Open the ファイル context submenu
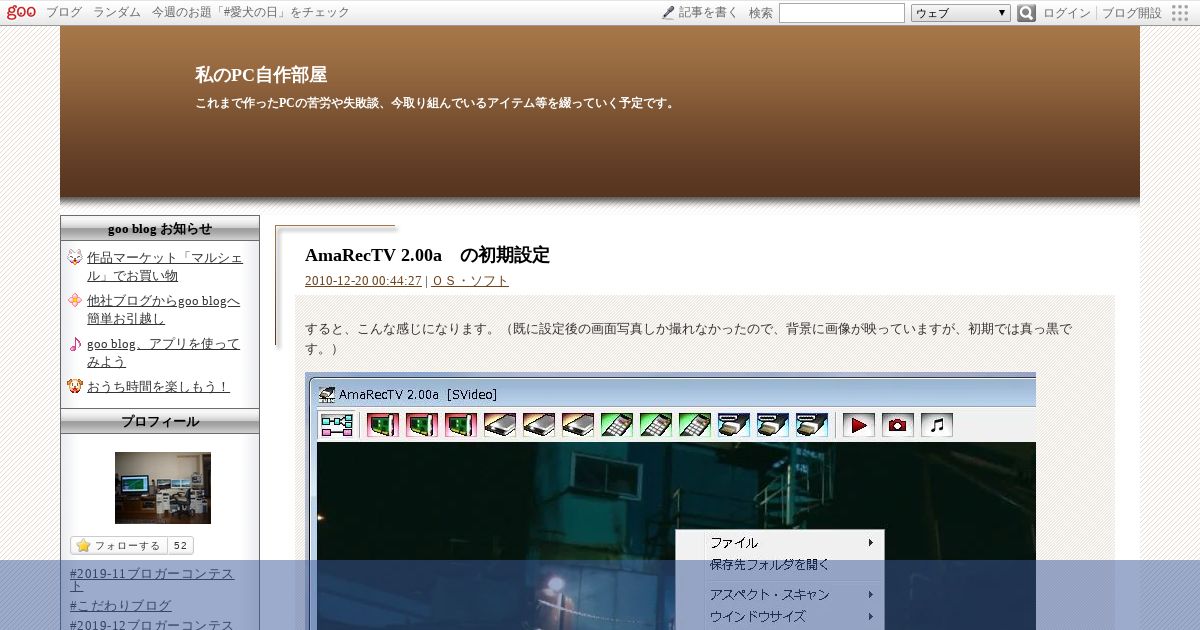The height and width of the screenshot is (630, 1200). (780, 543)
